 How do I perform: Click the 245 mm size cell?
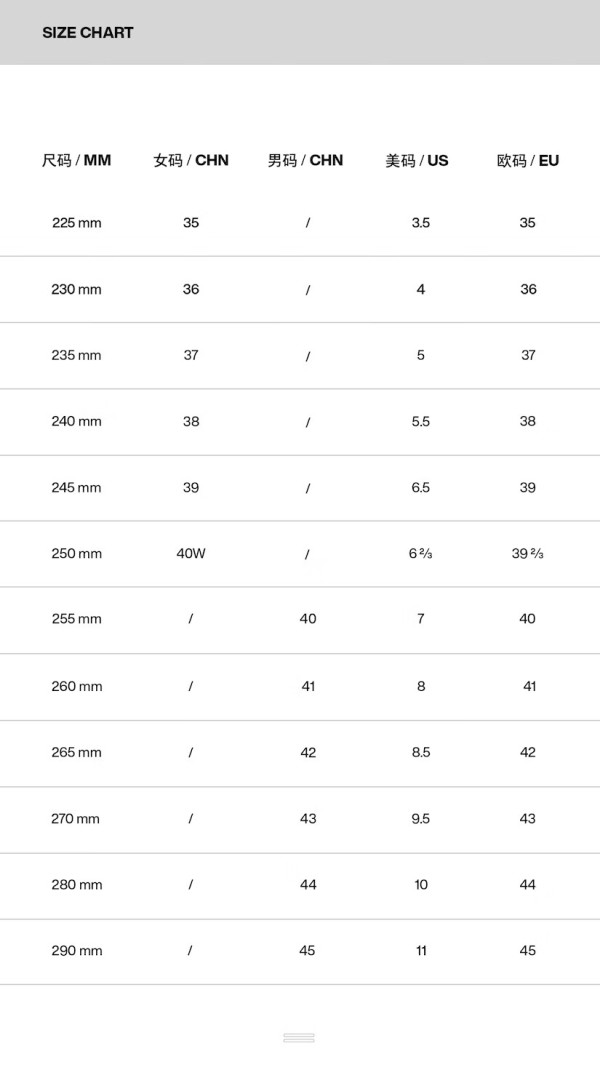click(77, 488)
